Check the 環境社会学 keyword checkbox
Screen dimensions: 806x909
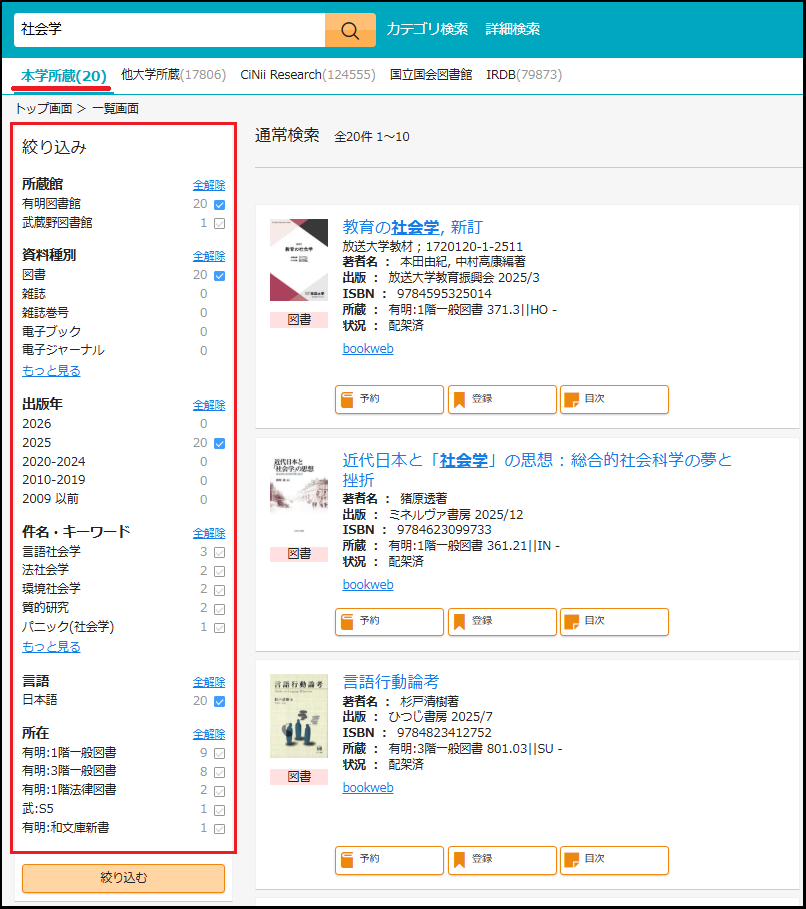click(x=219, y=590)
